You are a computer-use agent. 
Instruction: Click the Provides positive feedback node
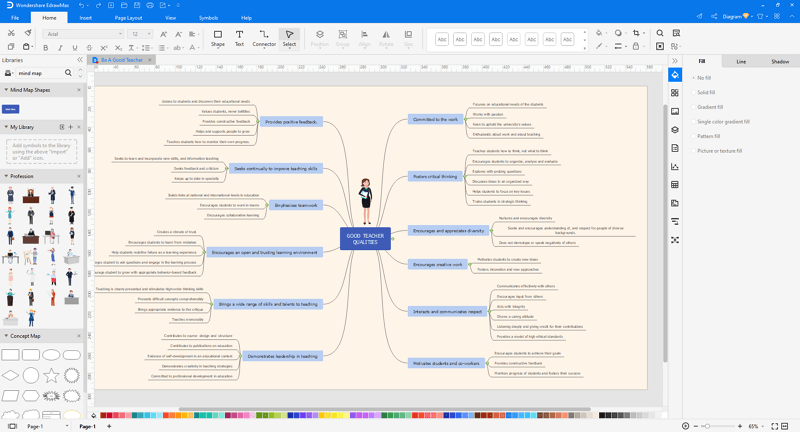pyautogui.click(x=291, y=122)
